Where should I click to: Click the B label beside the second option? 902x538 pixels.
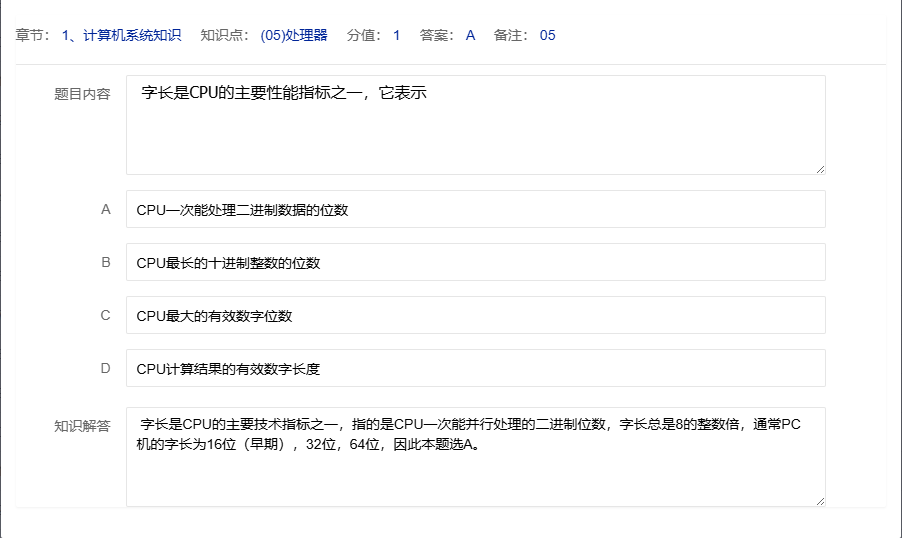click(105, 263)
